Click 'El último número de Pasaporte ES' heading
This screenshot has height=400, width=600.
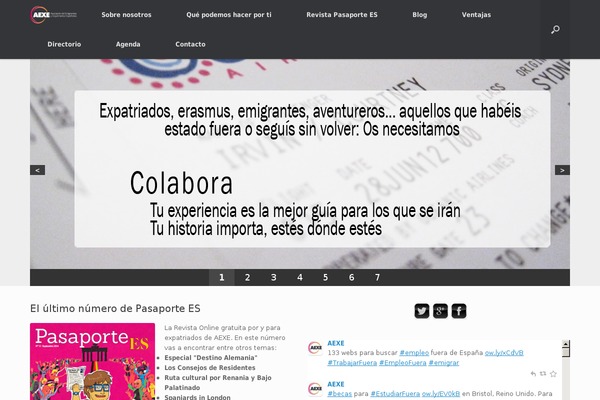click(115, 309)
